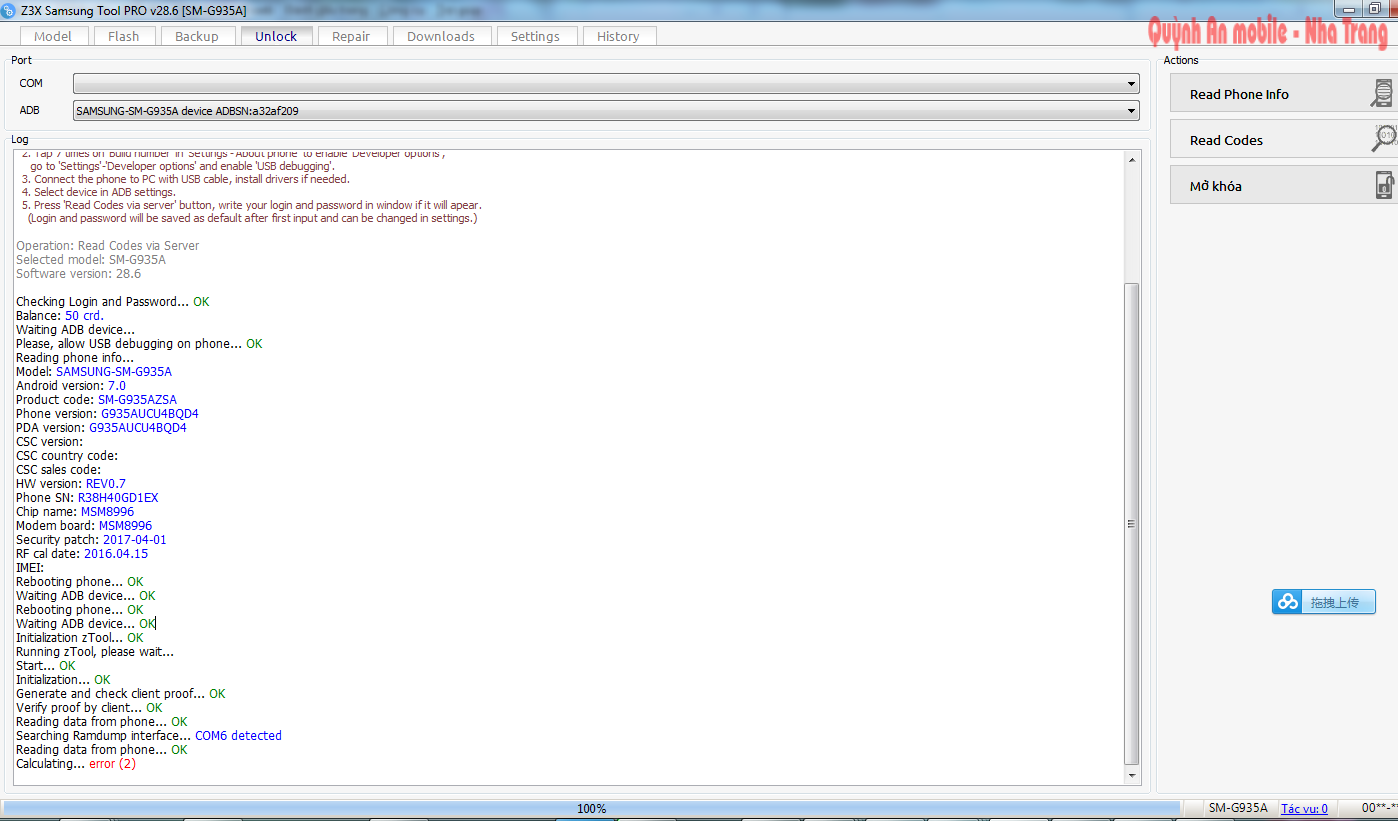
Task: Switch to the Settings tab
Action: 535,36
